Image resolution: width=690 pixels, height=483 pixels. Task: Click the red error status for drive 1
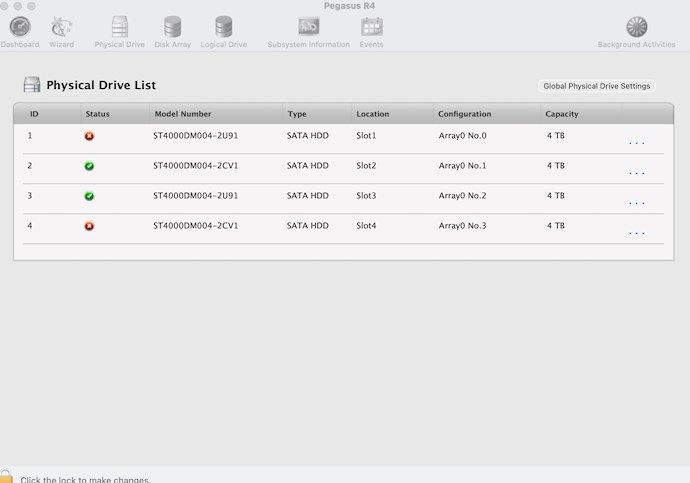pyautogui.click(x=89, y=136)
